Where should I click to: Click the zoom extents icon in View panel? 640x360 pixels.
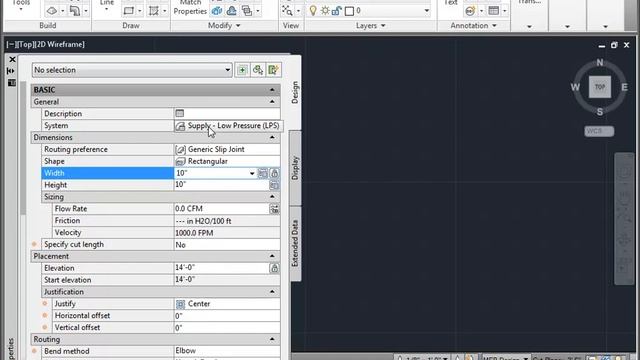(x=287, y=11)
